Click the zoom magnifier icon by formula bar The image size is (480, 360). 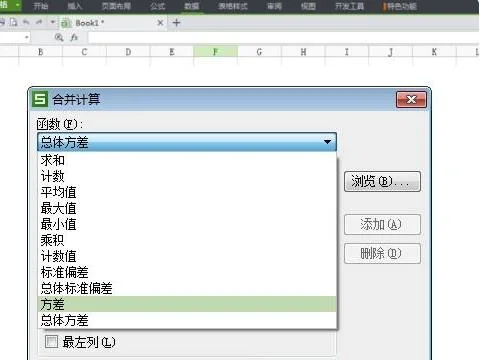(59, 37)
